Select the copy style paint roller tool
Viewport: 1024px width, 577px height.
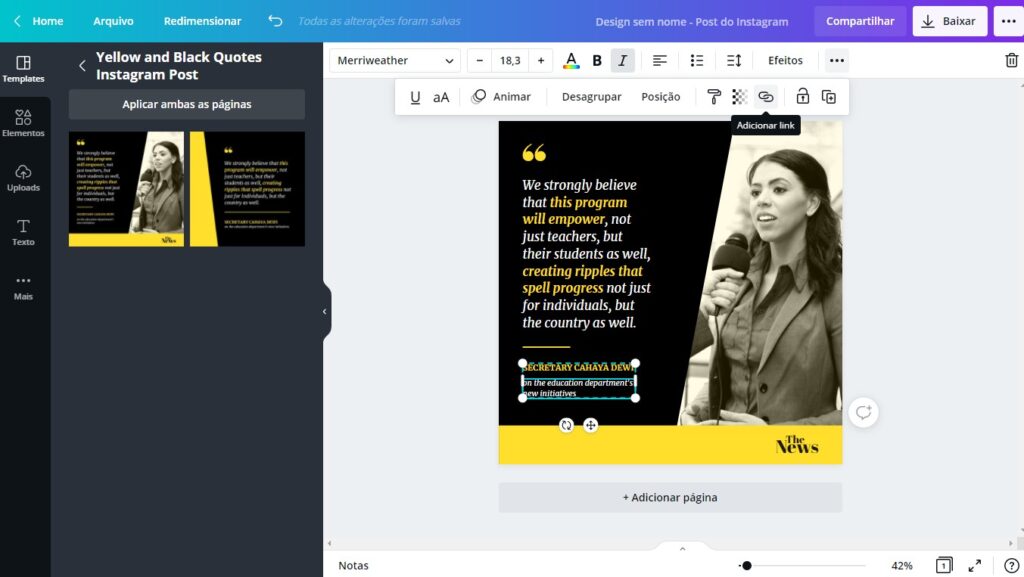coord(716,96)
